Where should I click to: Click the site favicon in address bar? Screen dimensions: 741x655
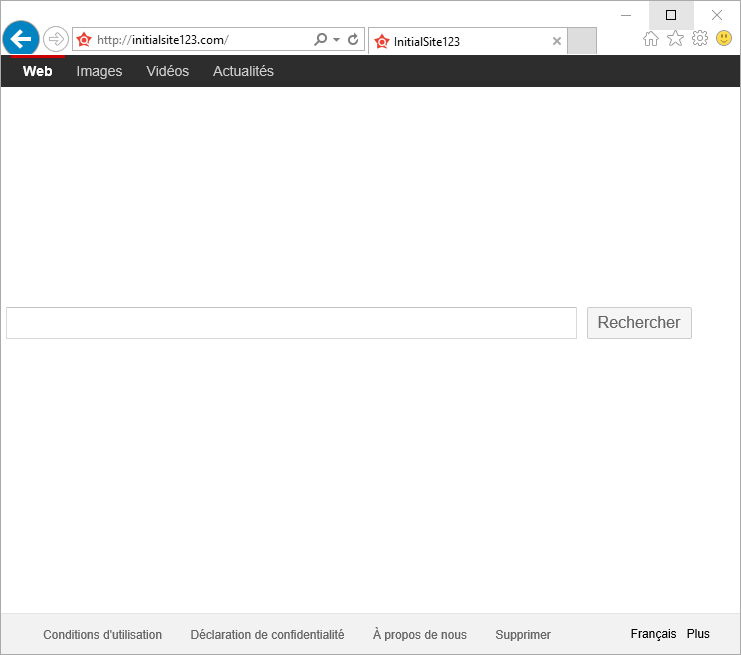tap(84, 40)
